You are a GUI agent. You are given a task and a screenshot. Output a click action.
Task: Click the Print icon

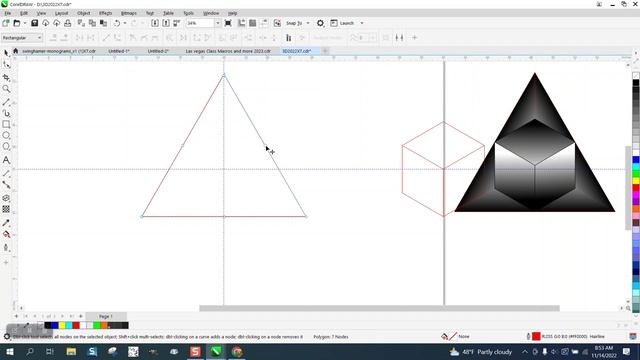click(x=68, y=23)
